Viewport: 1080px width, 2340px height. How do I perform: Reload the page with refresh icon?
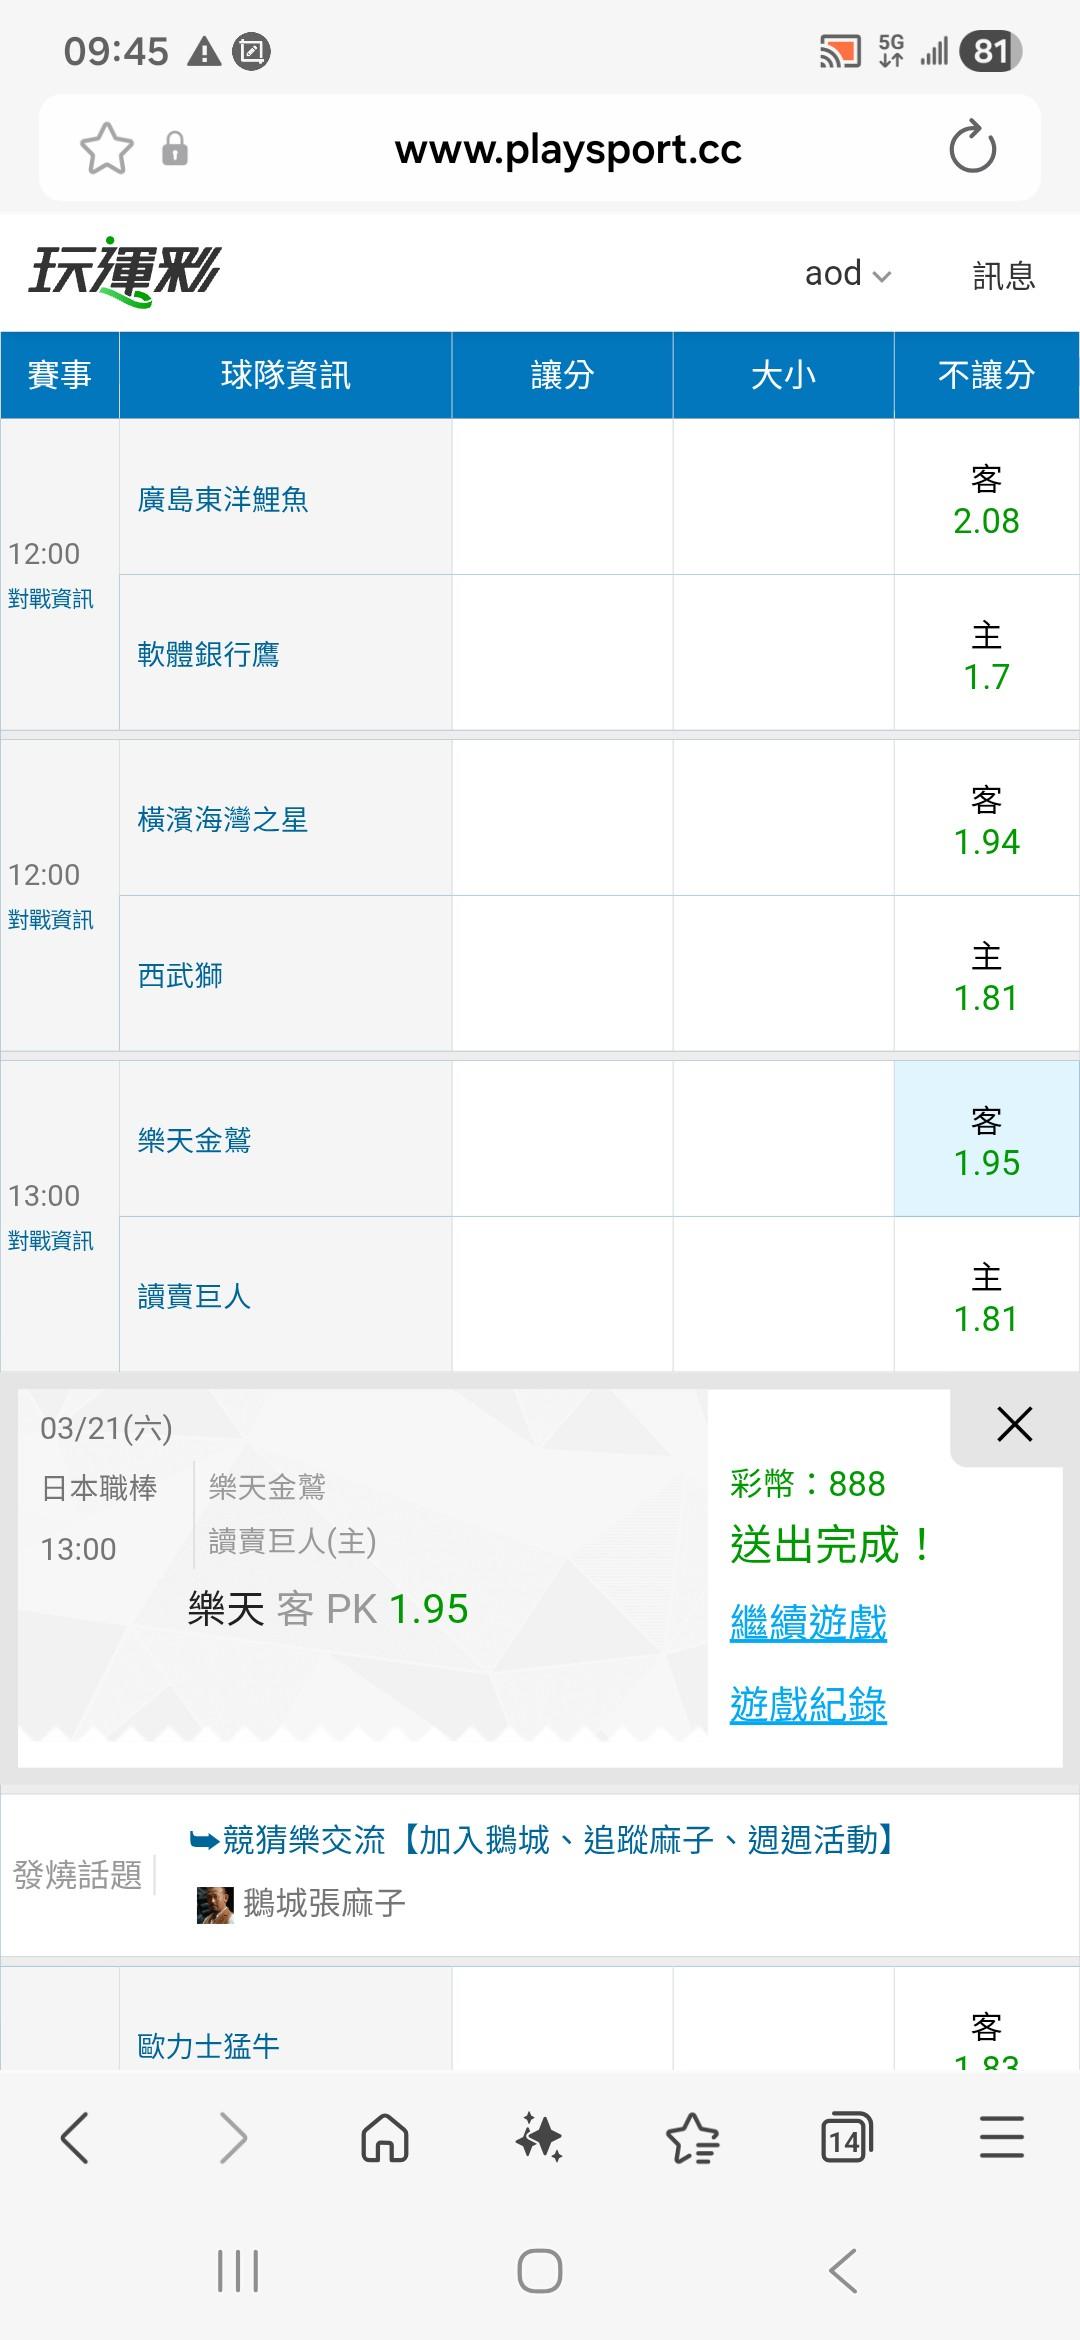point(972,149)
